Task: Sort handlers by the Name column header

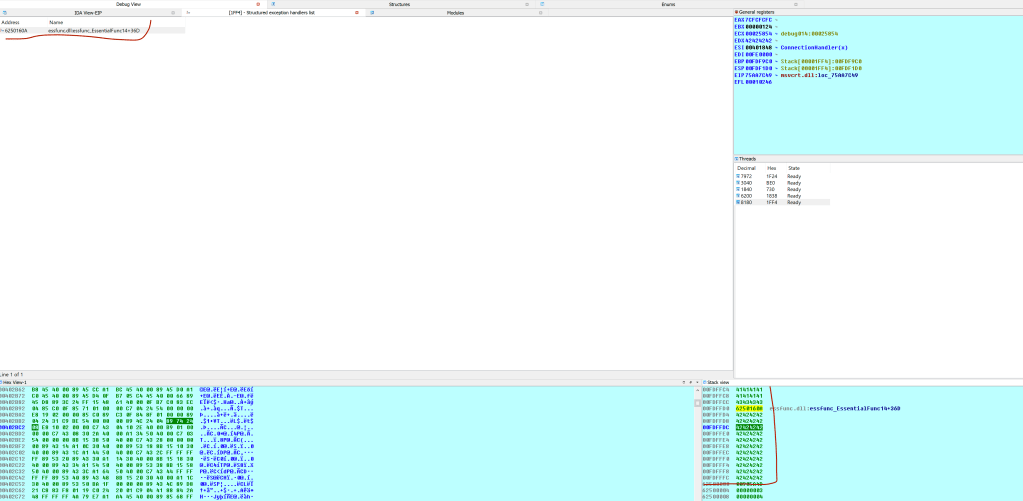Action: pyautogui.click(x=56, y=21)
